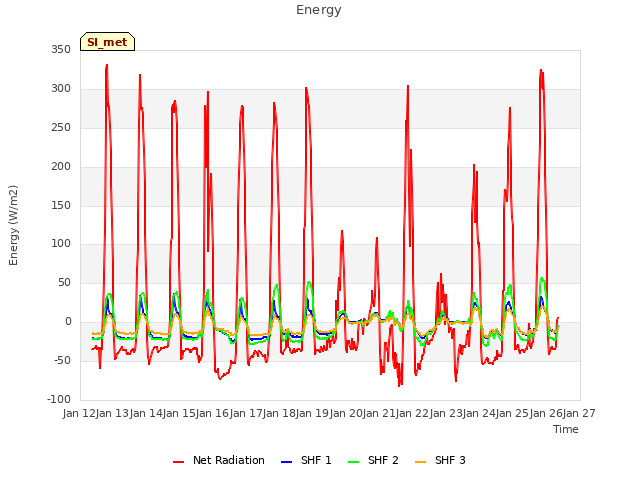Viewport: 640px width, 480px height.
Task: Click the Jan 12 x-axis tick label
Action: point(79,413)
